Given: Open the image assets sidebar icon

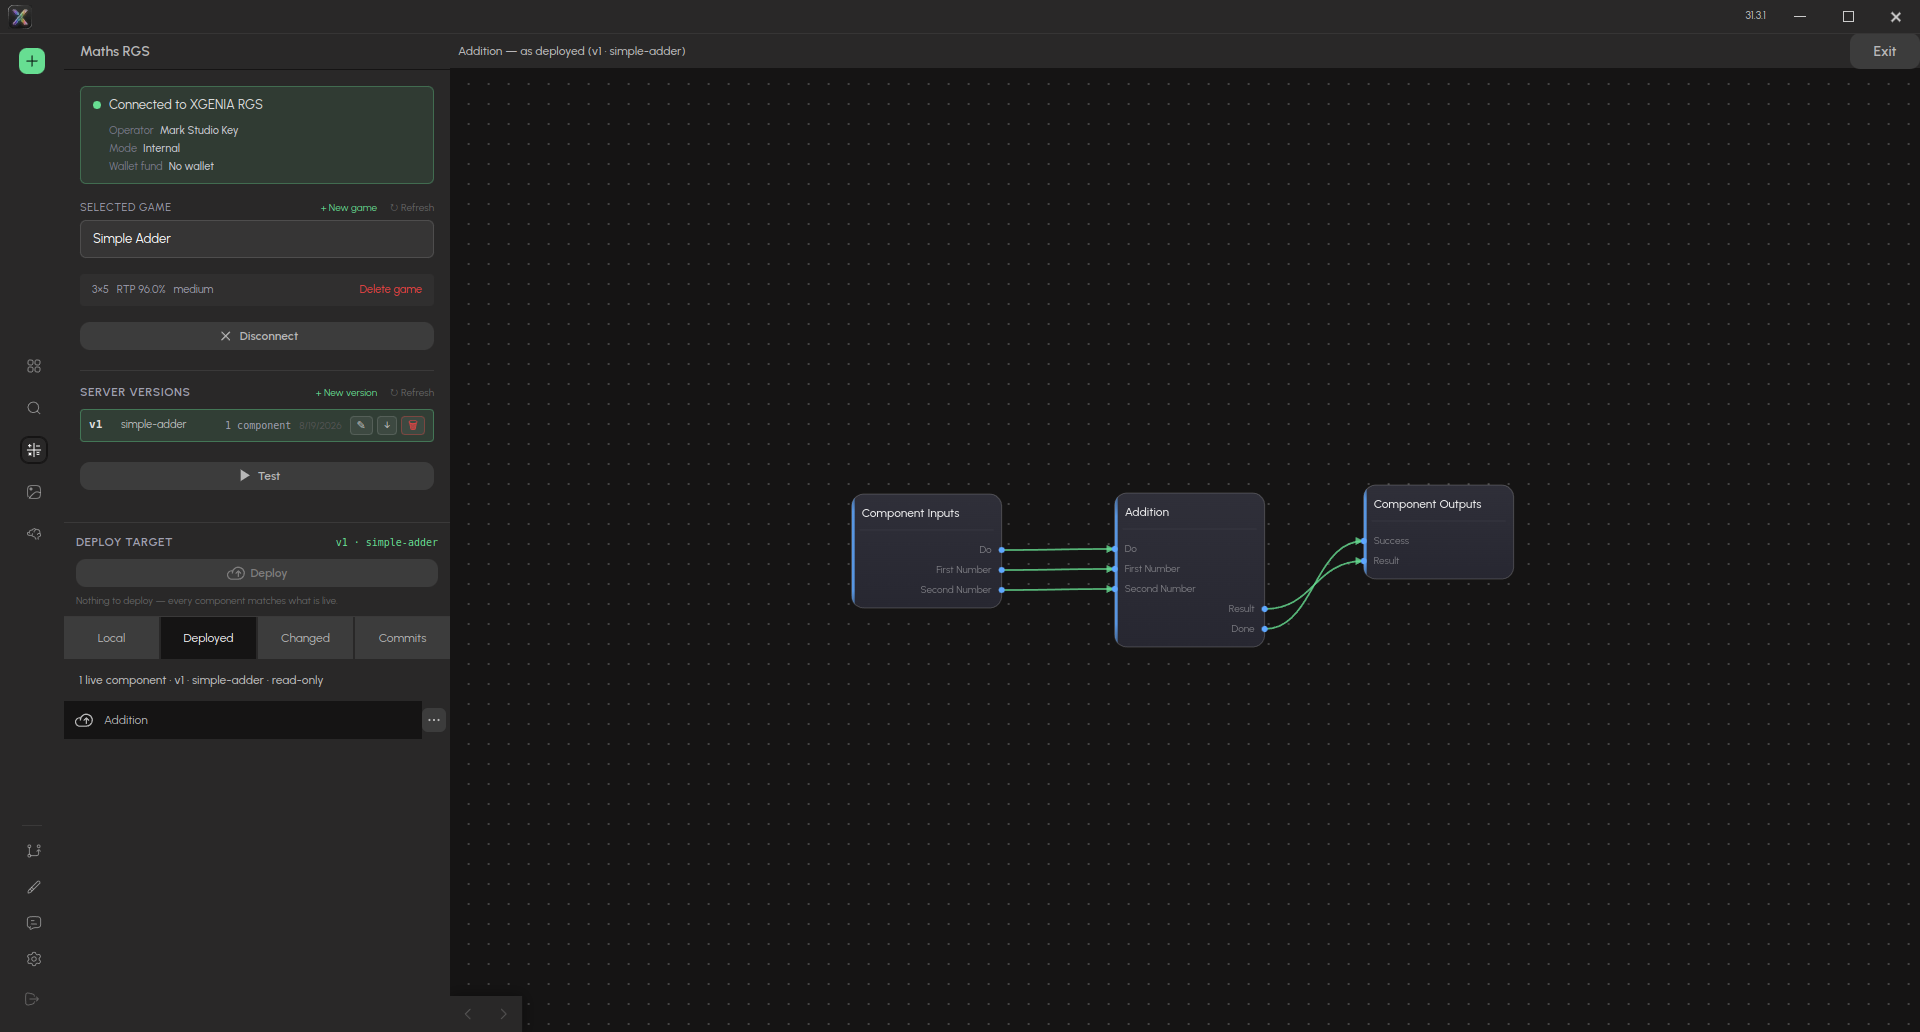Looking at the screenshot, I should point(34,492).
